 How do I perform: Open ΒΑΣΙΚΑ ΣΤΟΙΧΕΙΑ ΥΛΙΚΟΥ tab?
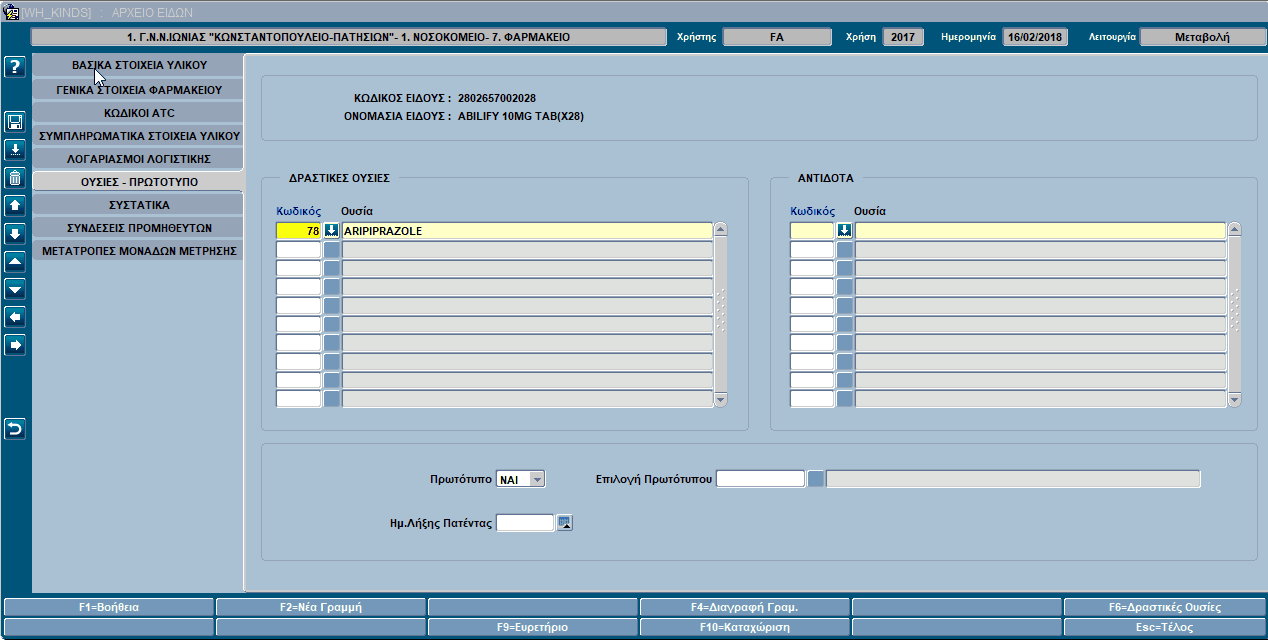pyautogui.click(x=138, y=65)
